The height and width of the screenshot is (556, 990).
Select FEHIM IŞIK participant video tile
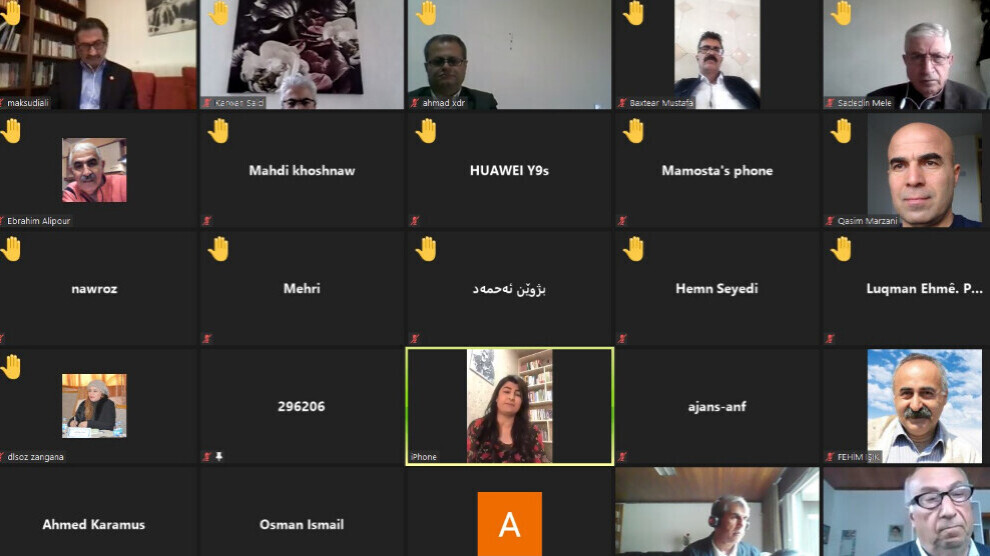[x=906, y=406]
